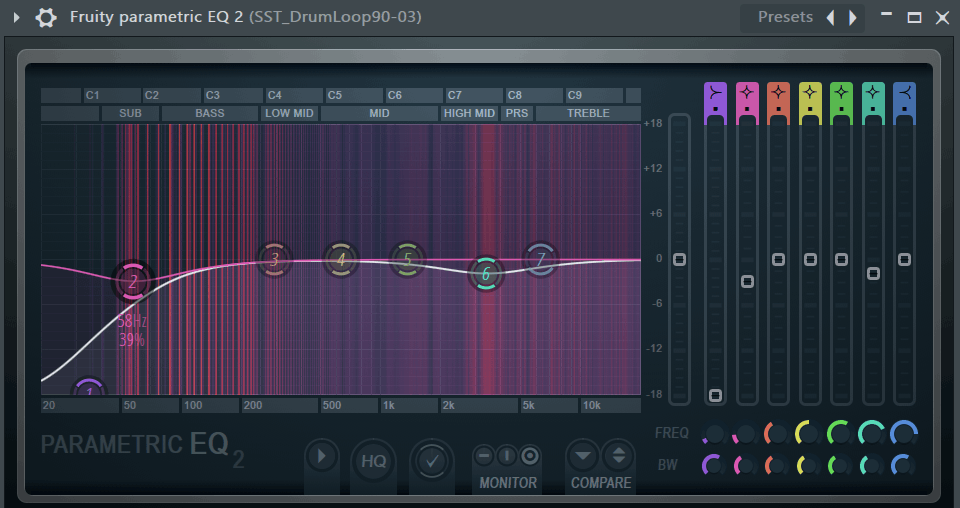Click the COMPARE up-down swap button
960x508 pixels.
(x=617, y=456)
